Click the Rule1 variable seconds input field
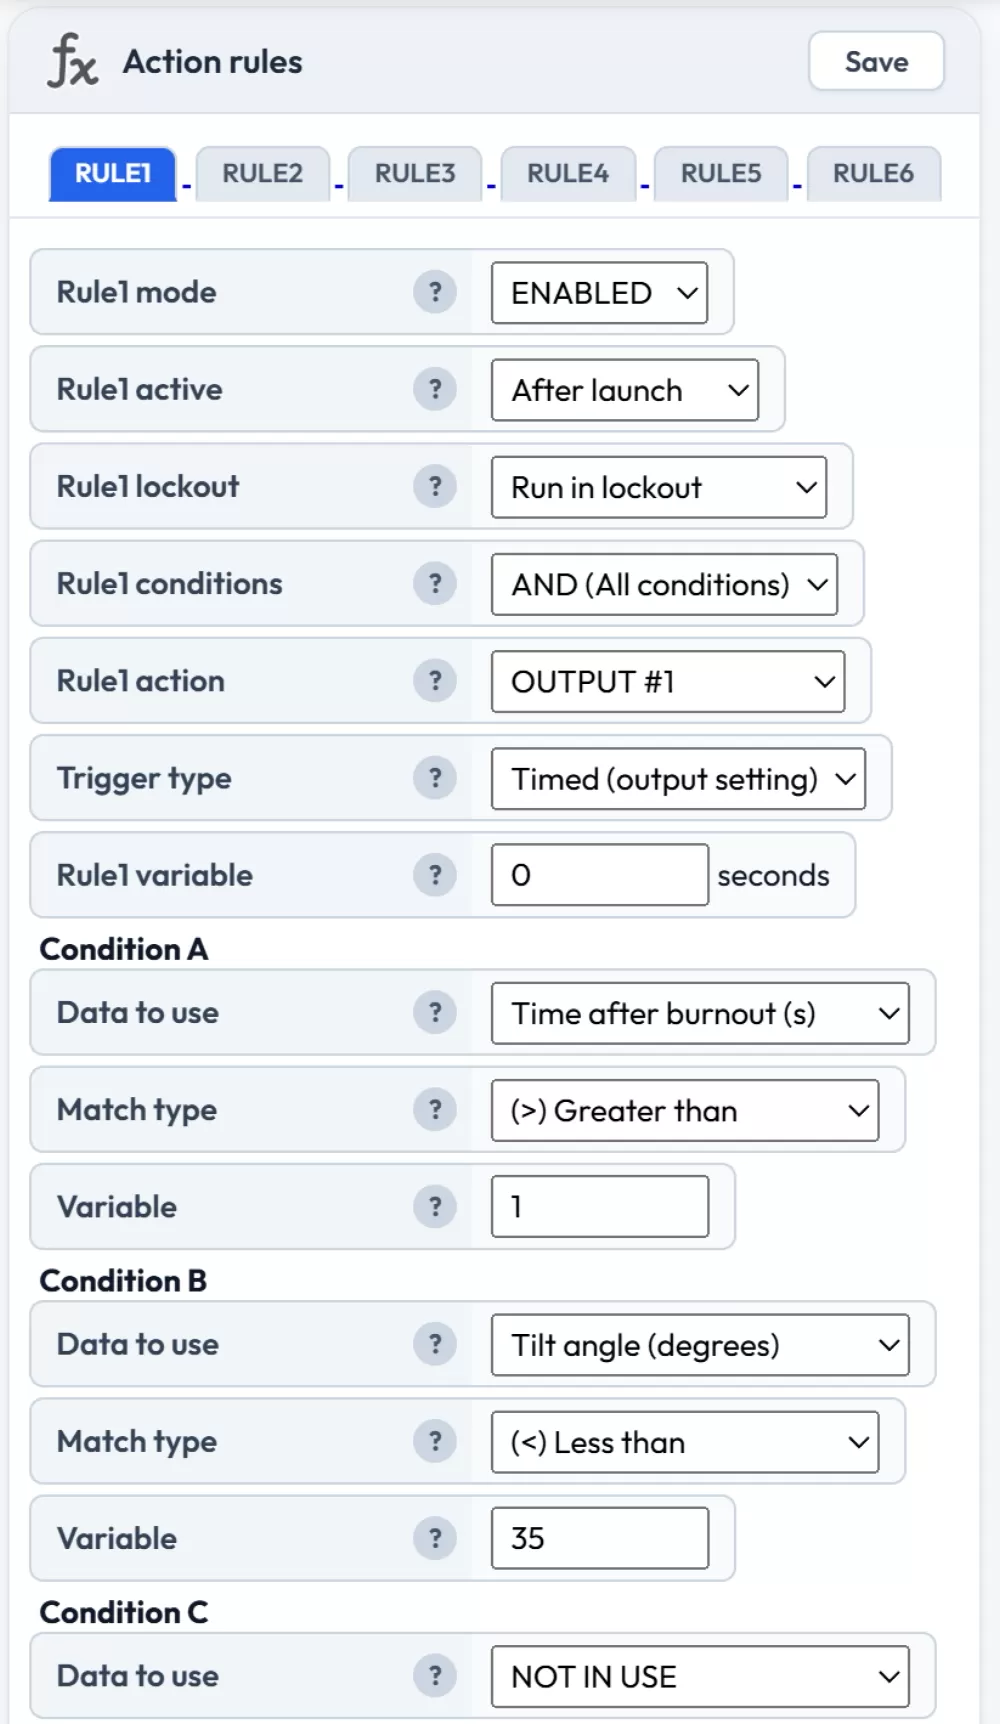The height and width of the screenshot is (1724, 1000). tap(600, 875)
